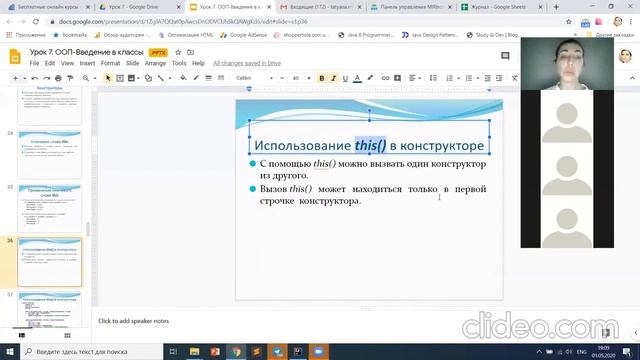Click the print icon

[58, 78]
